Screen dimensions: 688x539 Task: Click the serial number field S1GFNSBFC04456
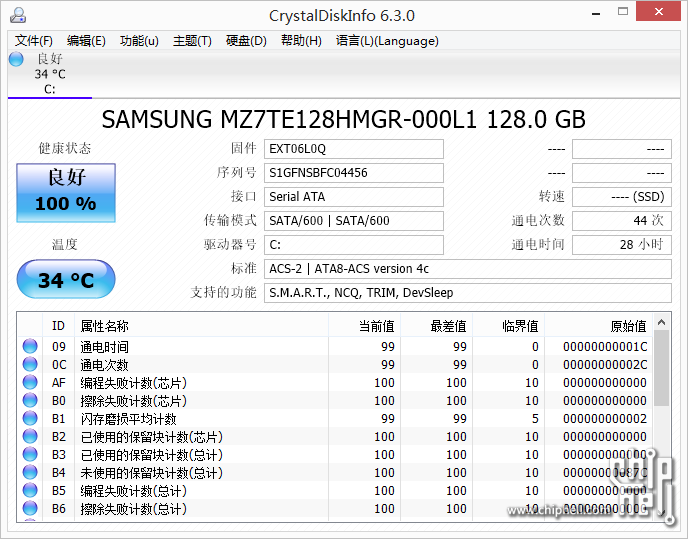[x=354, y=173]
